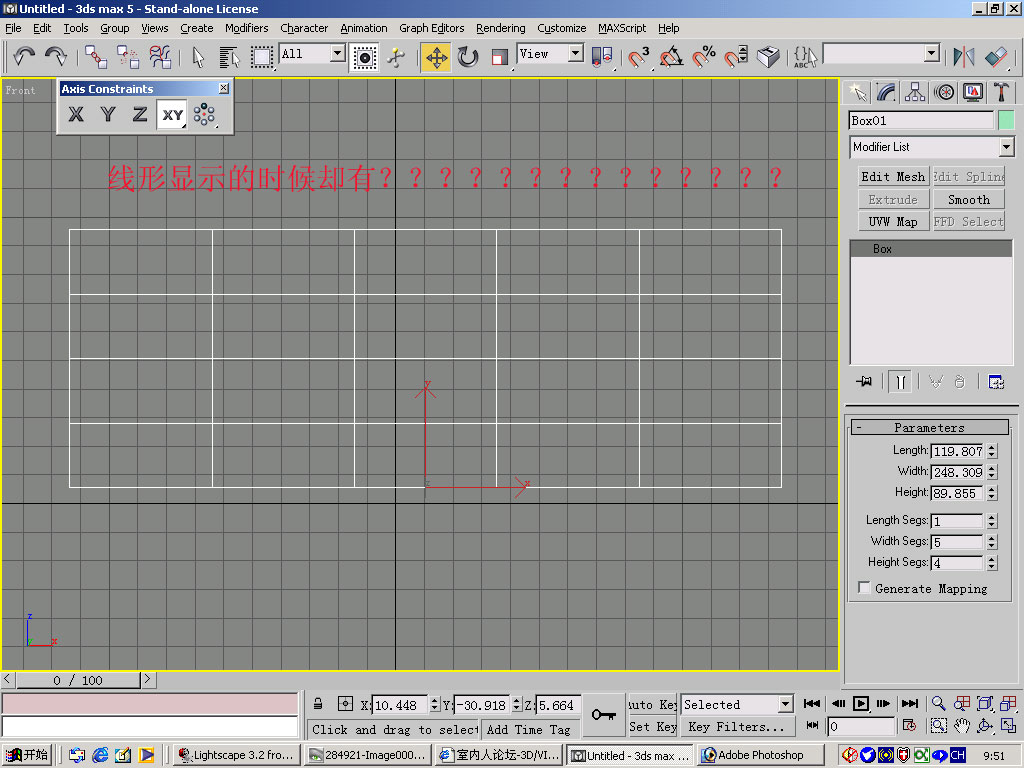The image size is (1024, 768).
Task: Open the Utilities hammer panel
Action: 1000,92
